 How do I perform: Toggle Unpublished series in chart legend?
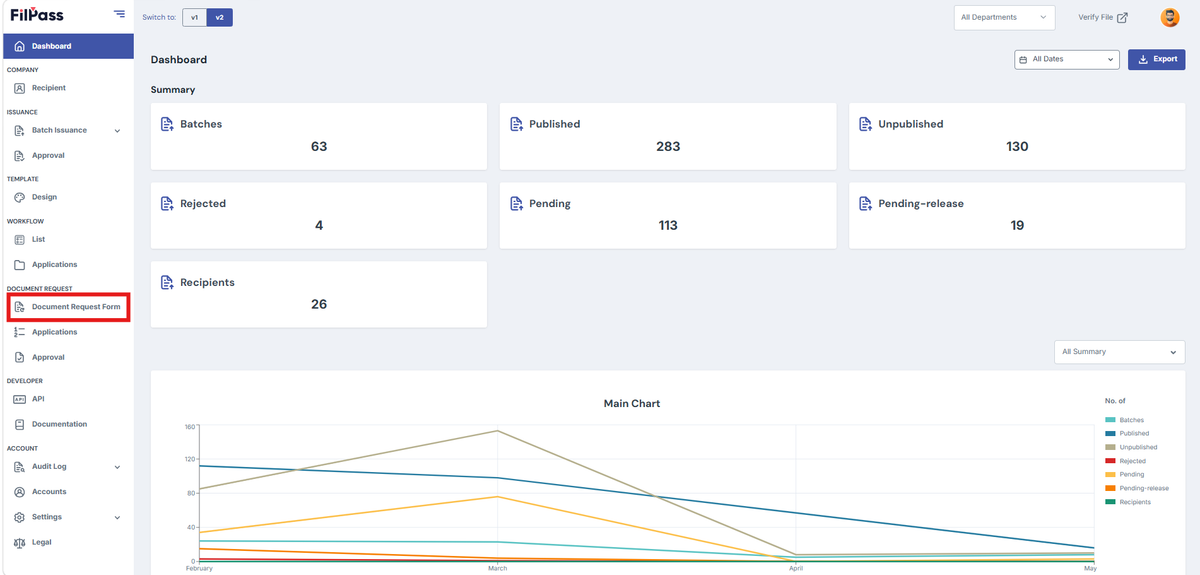[x=1131, y=447]
